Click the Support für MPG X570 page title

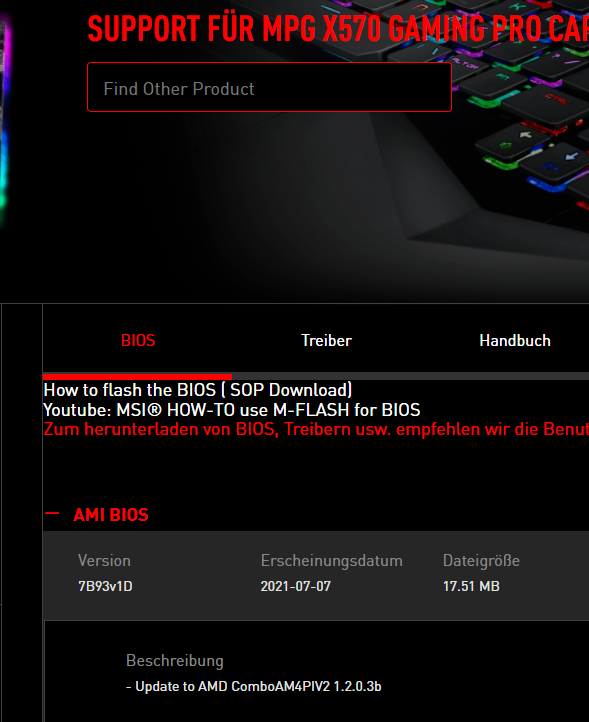pos(338,29)
